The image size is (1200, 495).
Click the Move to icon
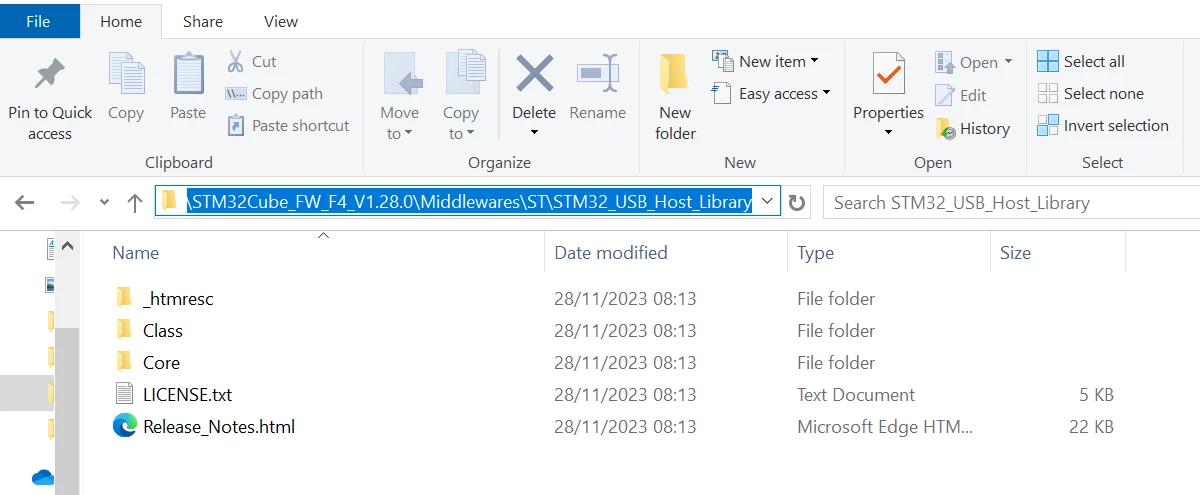coord(401,75)
